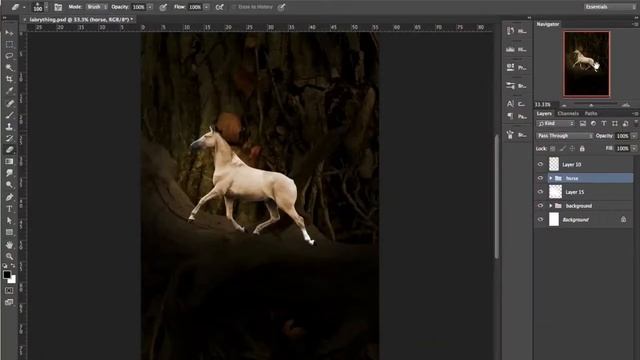The image size is (640, 360).
Task: Open the Flow slider dropdown
Action: pyautogui.click(x=207, y=7)
